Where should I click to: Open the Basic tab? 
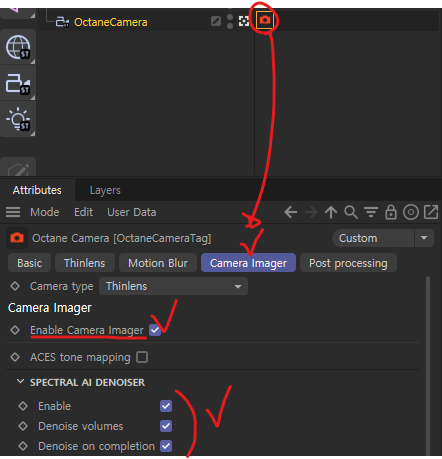point(30,263)
